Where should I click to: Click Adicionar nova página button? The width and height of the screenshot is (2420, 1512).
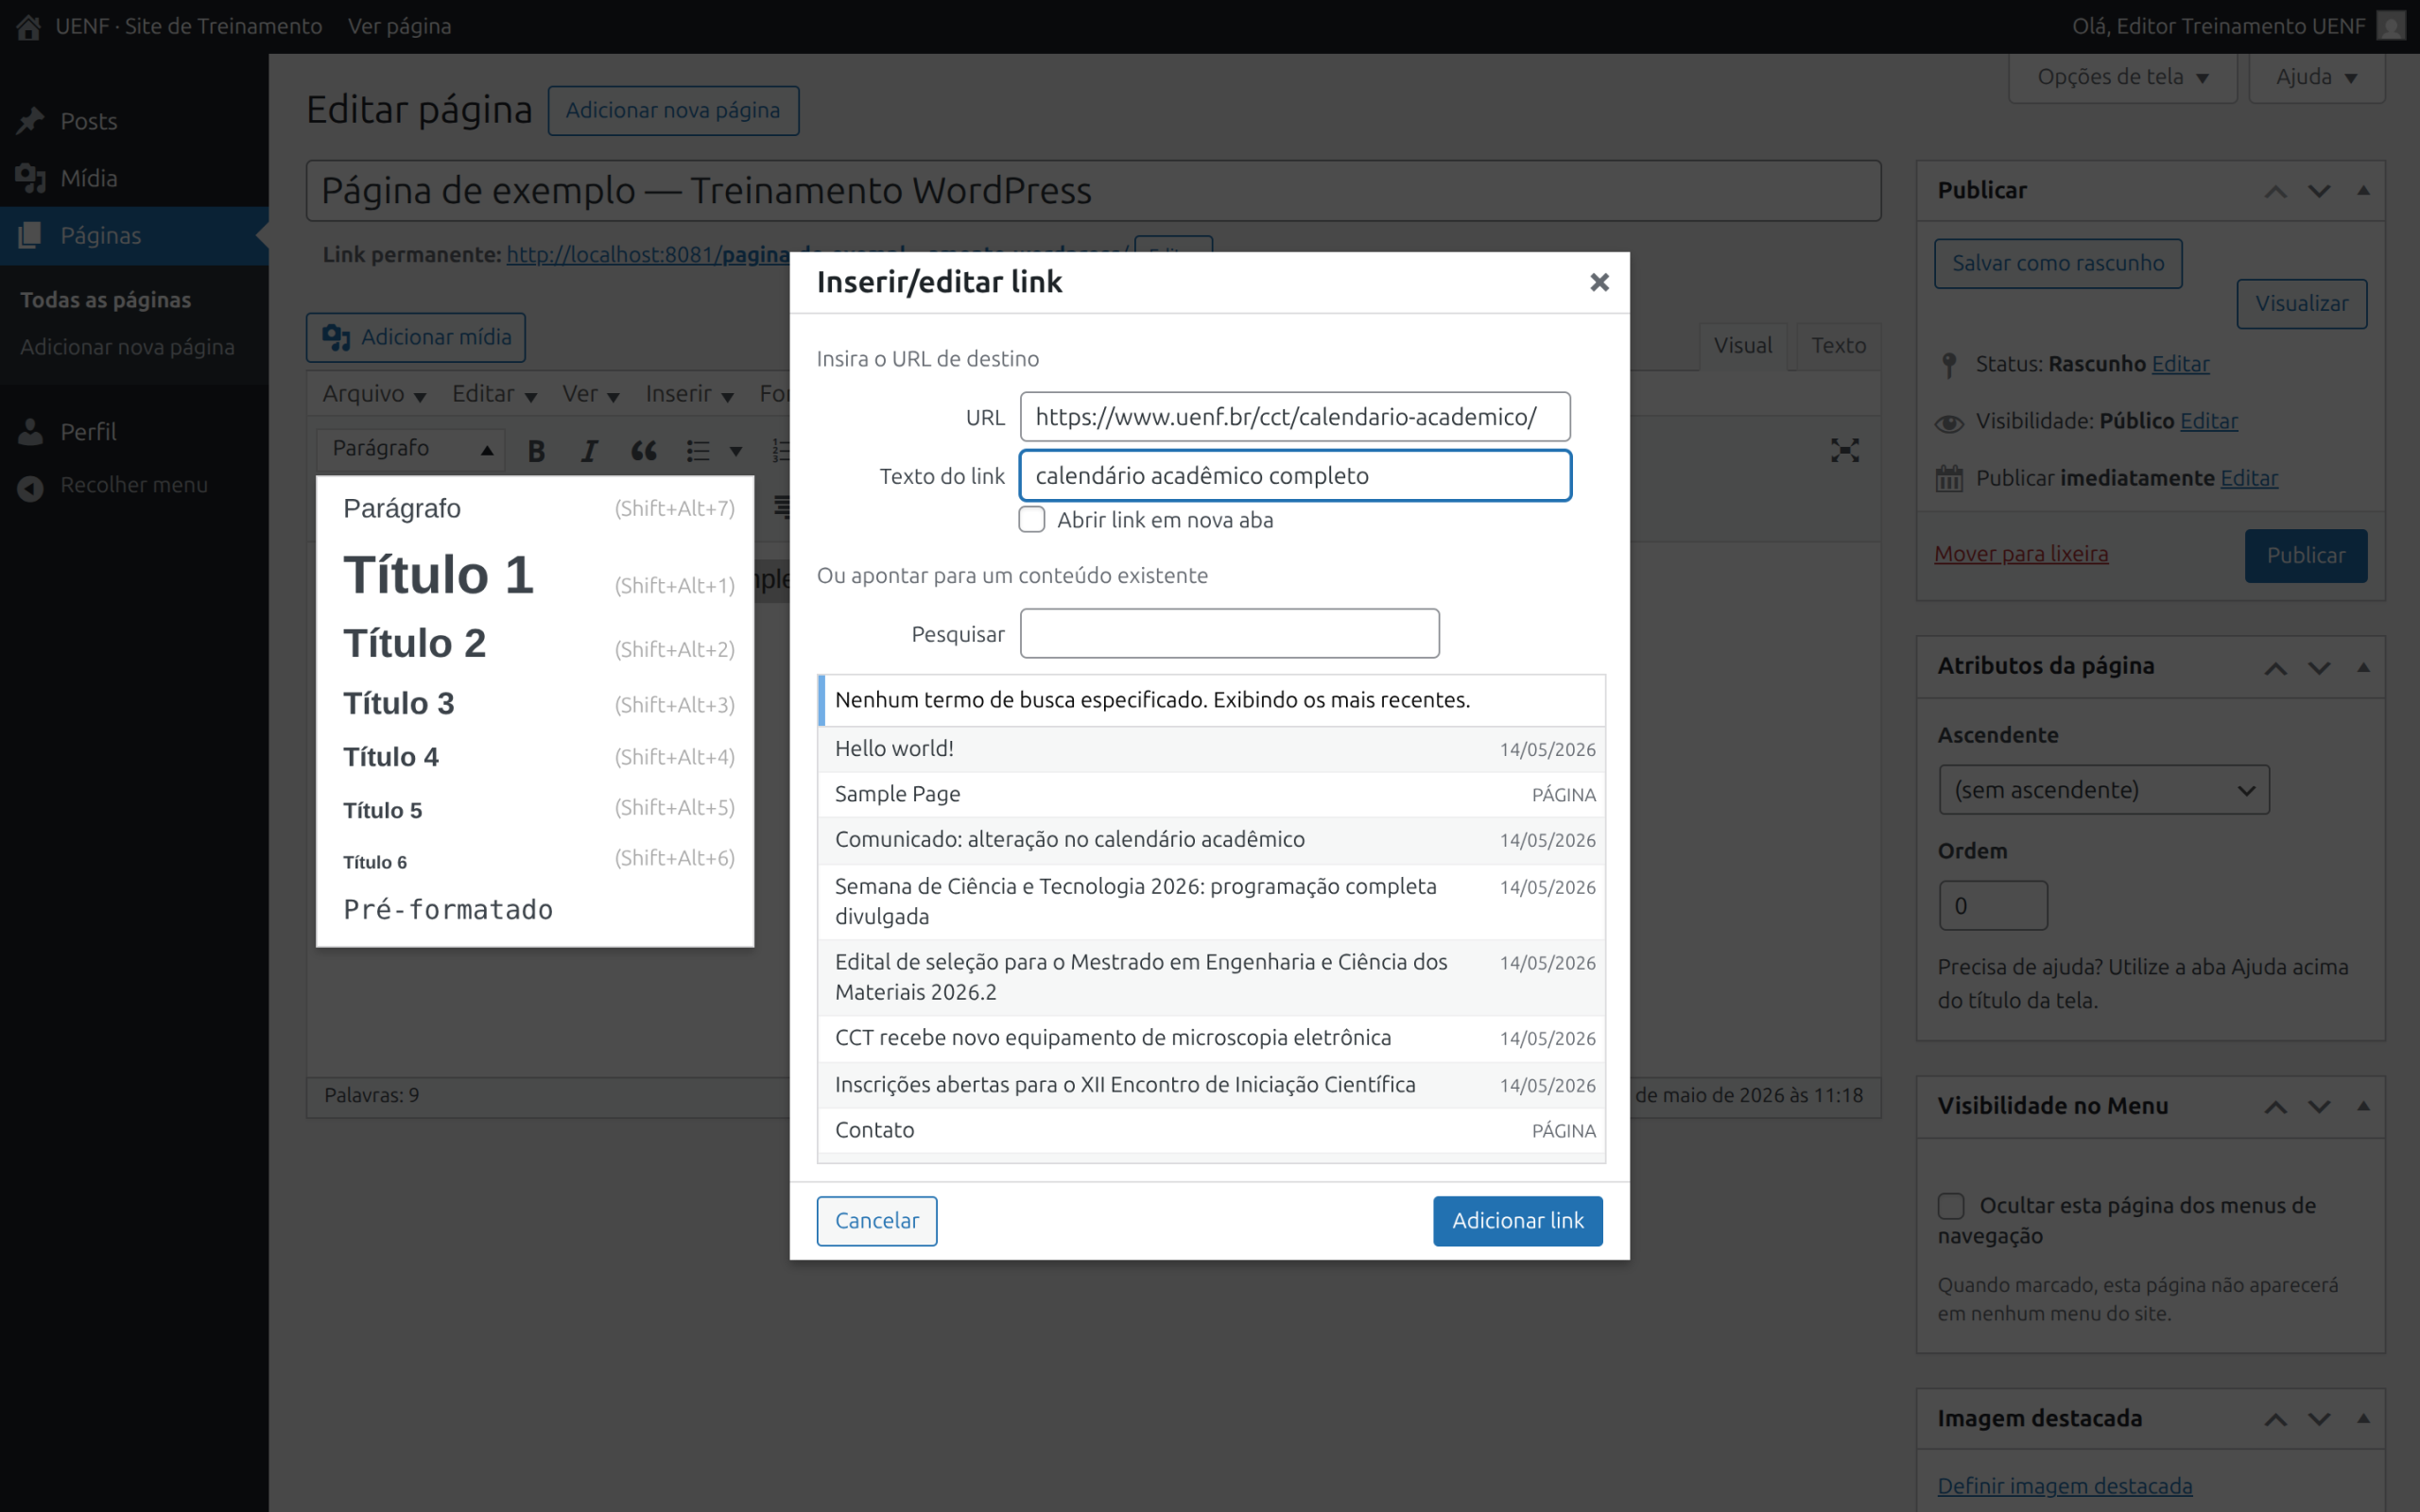(x=673, y=110)
